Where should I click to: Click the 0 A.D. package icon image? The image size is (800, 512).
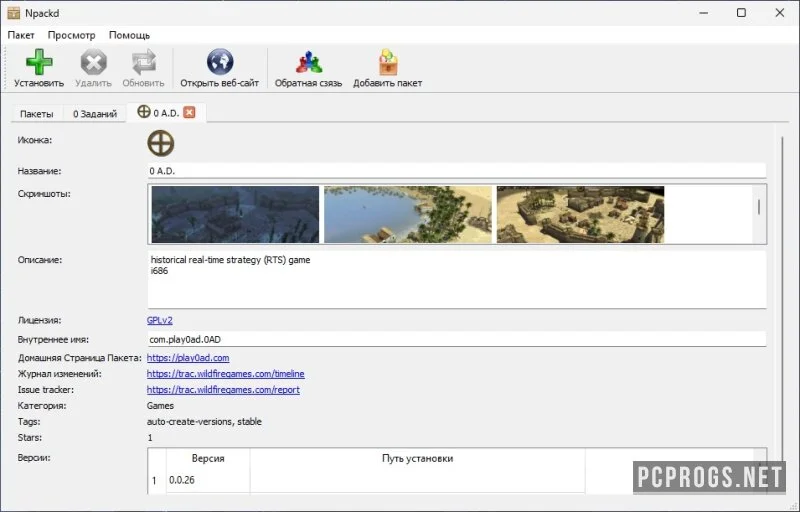pyautogui.click(x=161, y=143)
